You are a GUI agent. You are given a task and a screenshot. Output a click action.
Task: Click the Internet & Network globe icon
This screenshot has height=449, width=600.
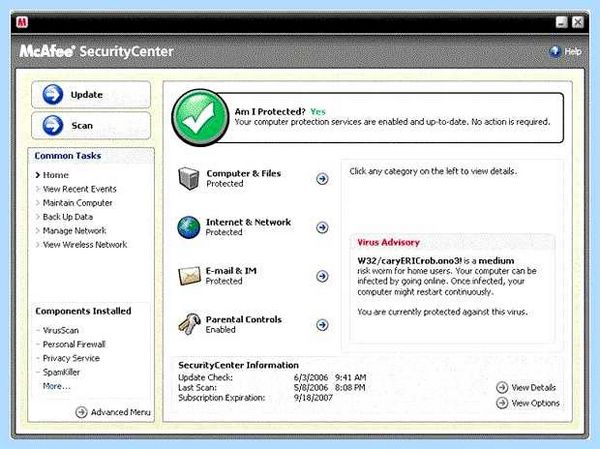coord(189,227)
